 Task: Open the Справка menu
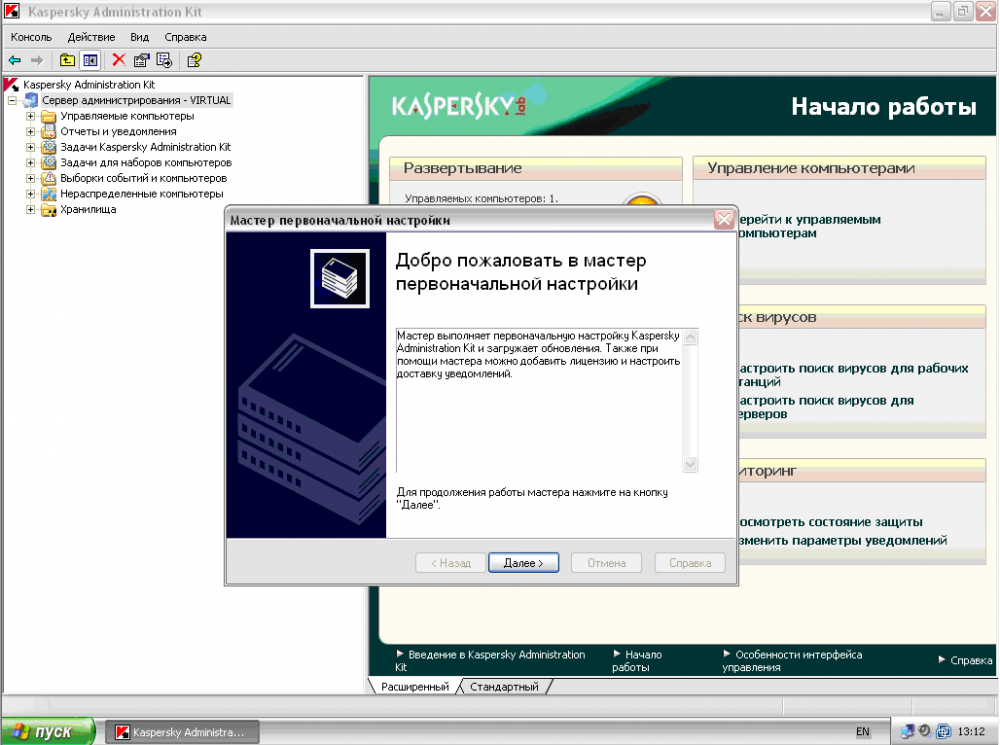tap(186, 37)
